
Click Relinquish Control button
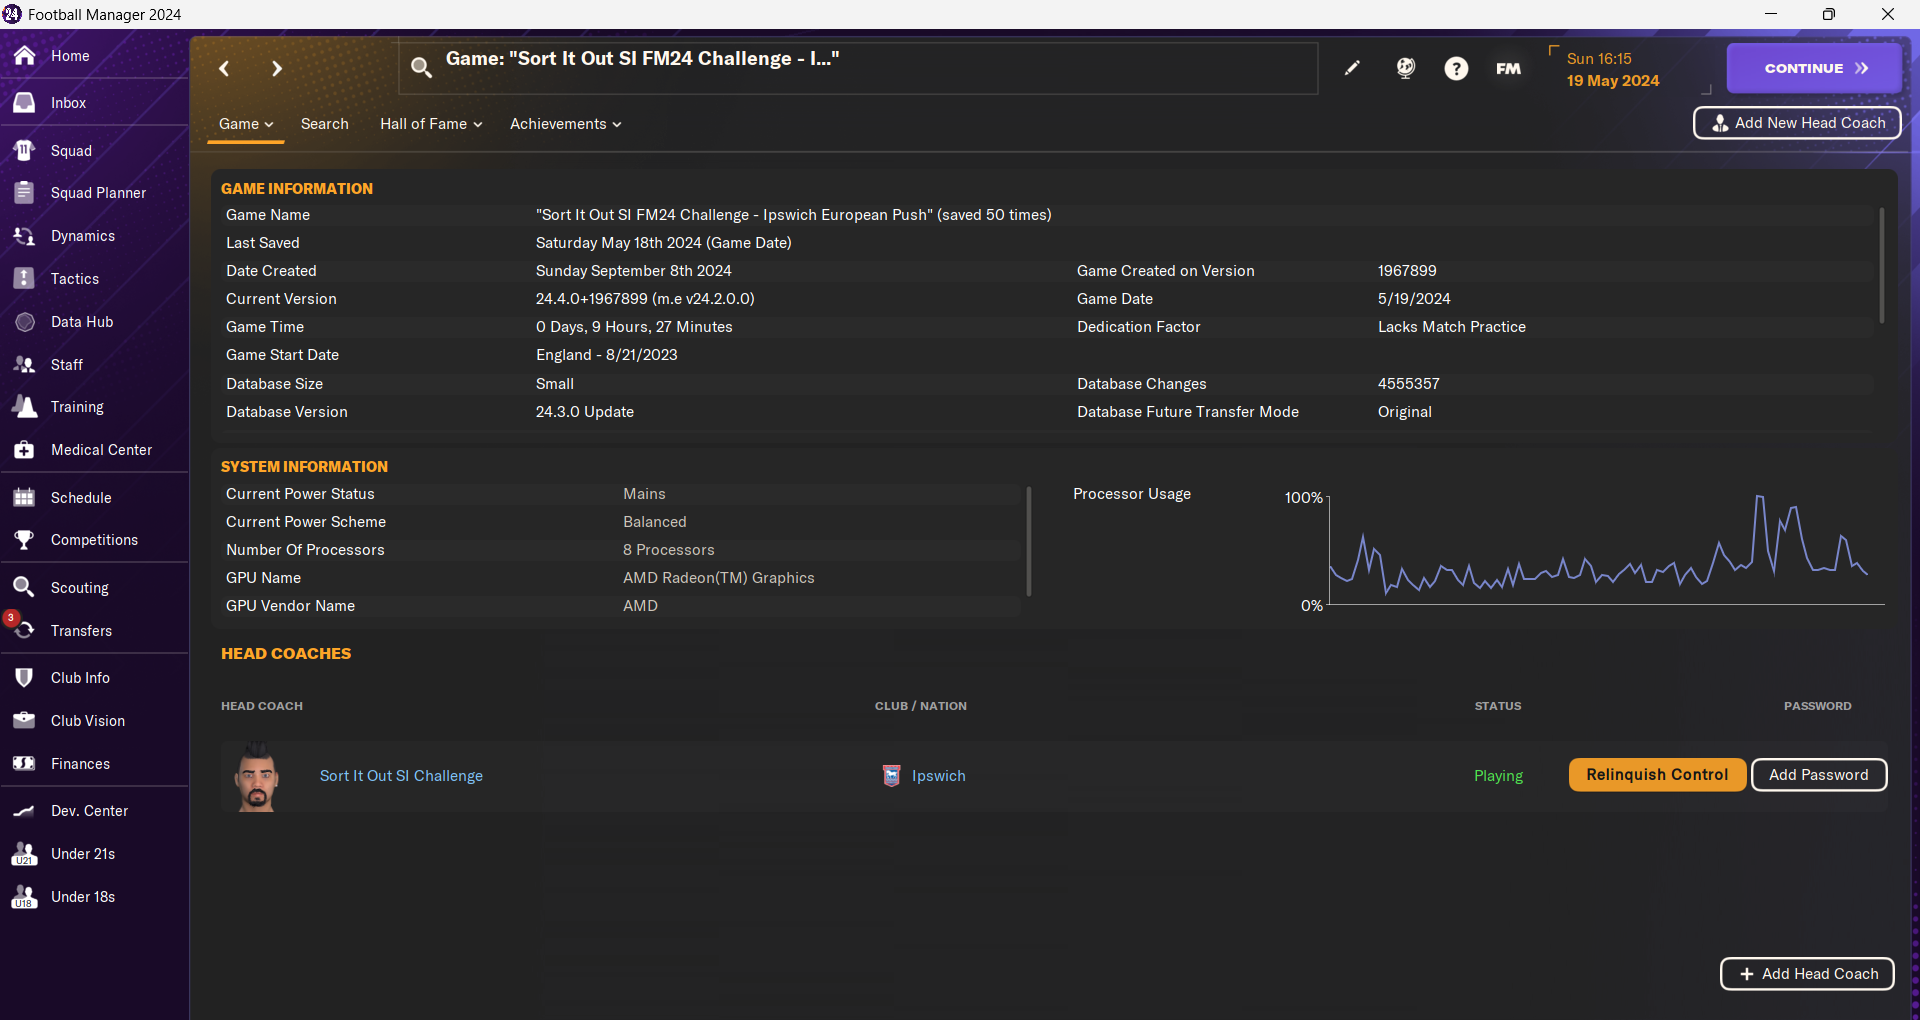coord(1657,775)
